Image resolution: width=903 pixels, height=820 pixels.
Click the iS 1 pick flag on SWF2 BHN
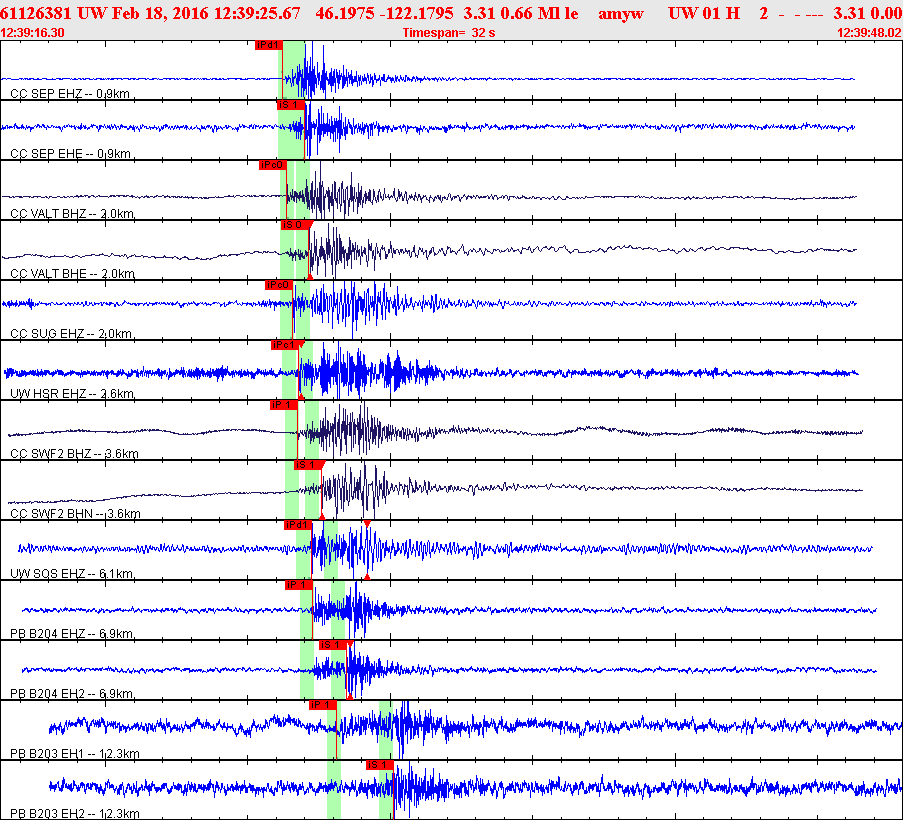[308, 465]
